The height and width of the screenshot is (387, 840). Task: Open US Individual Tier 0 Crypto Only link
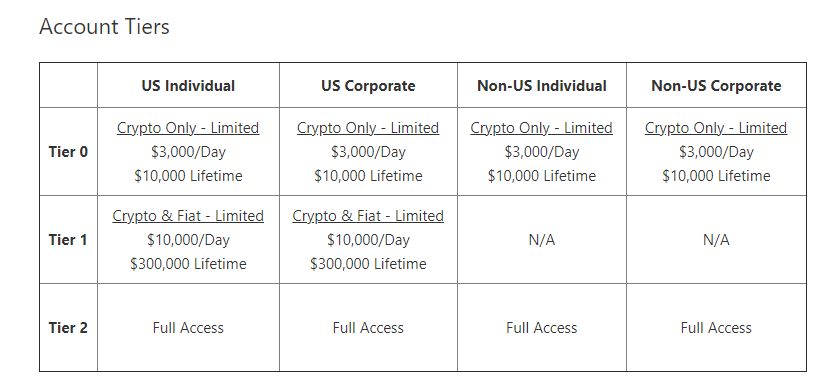click(188, 128)
